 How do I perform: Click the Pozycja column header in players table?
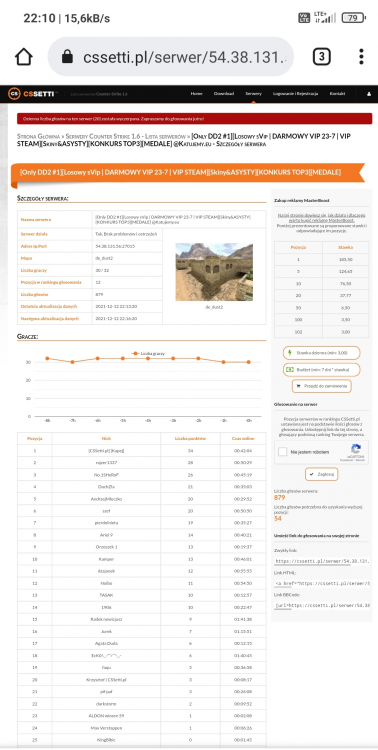(35, 438)
